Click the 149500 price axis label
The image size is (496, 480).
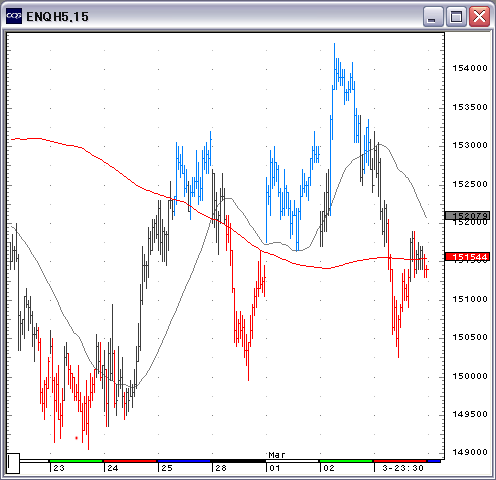(x=470, y=414)
